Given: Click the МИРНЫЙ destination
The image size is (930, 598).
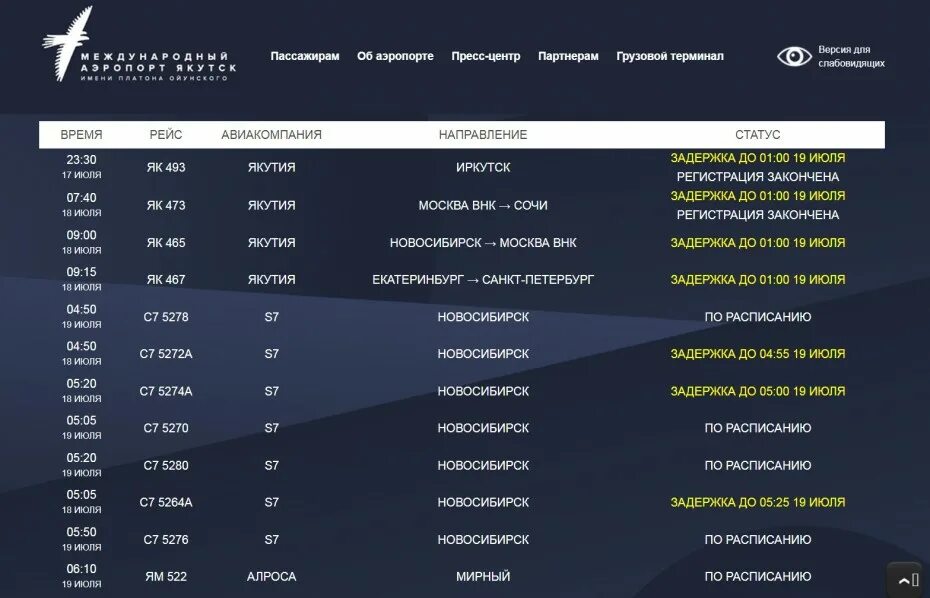Looking at the screenshot, I should click(x=483, y=576).
